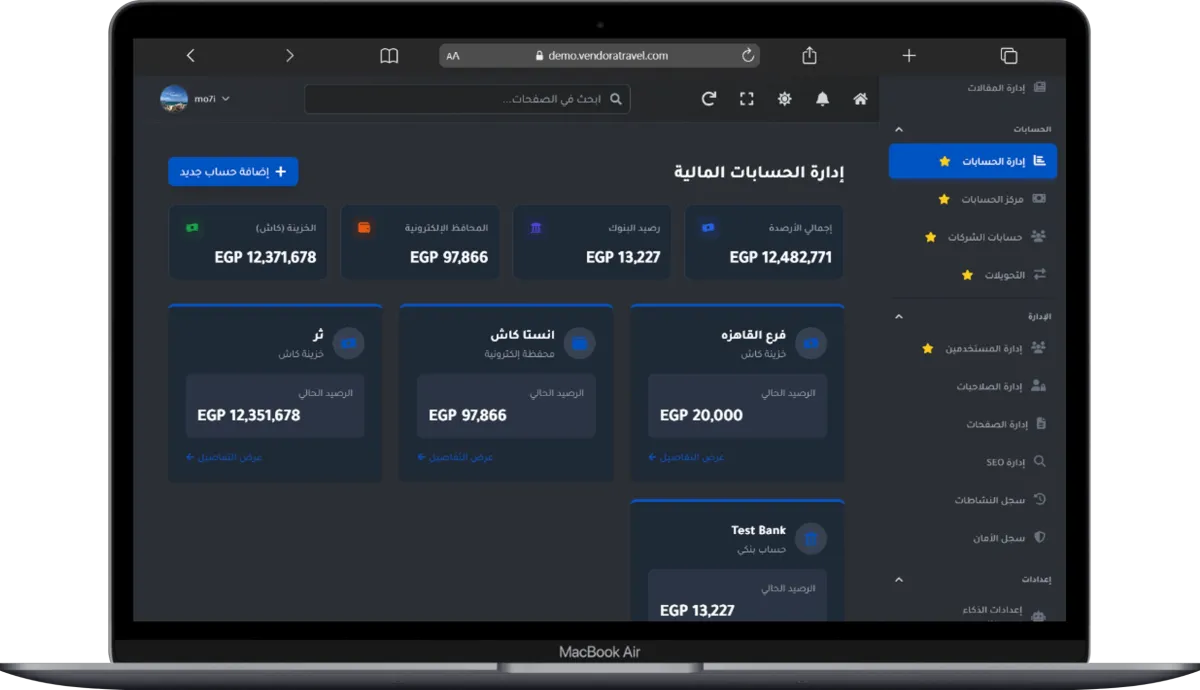Click the مركز الحسابات money icon
The height and width of the screenshot is (690, 1200).
tap(1039, 199)
